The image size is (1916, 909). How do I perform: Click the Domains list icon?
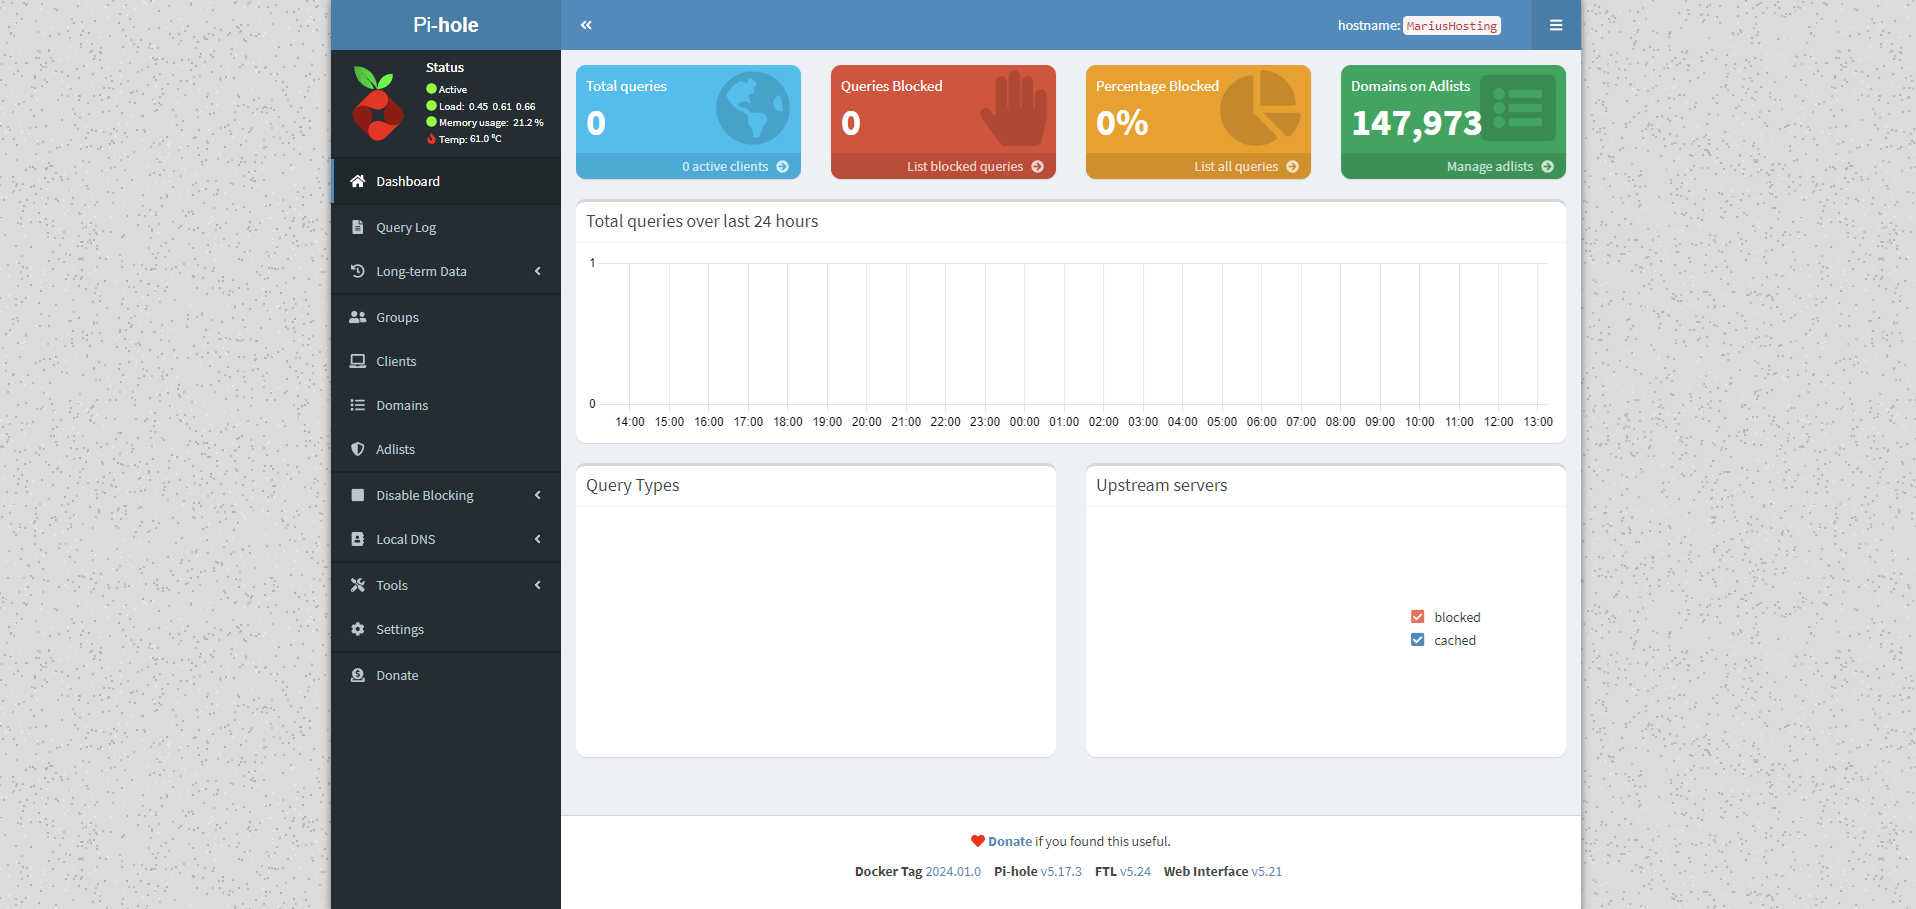[x=357, y=405]
